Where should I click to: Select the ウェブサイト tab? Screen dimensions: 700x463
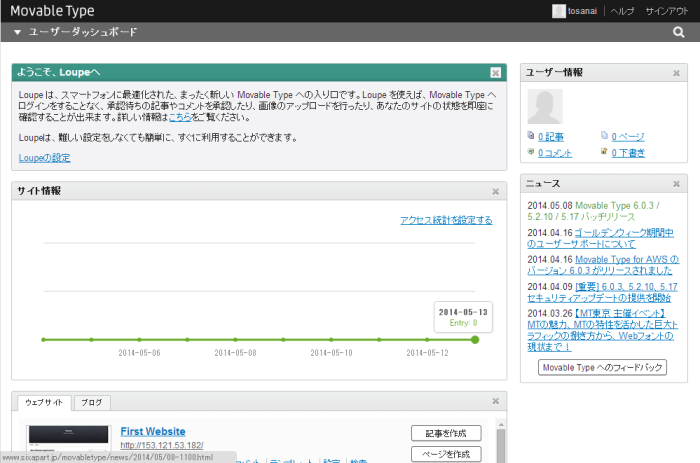pyautogui.click(x=43, y=403)
